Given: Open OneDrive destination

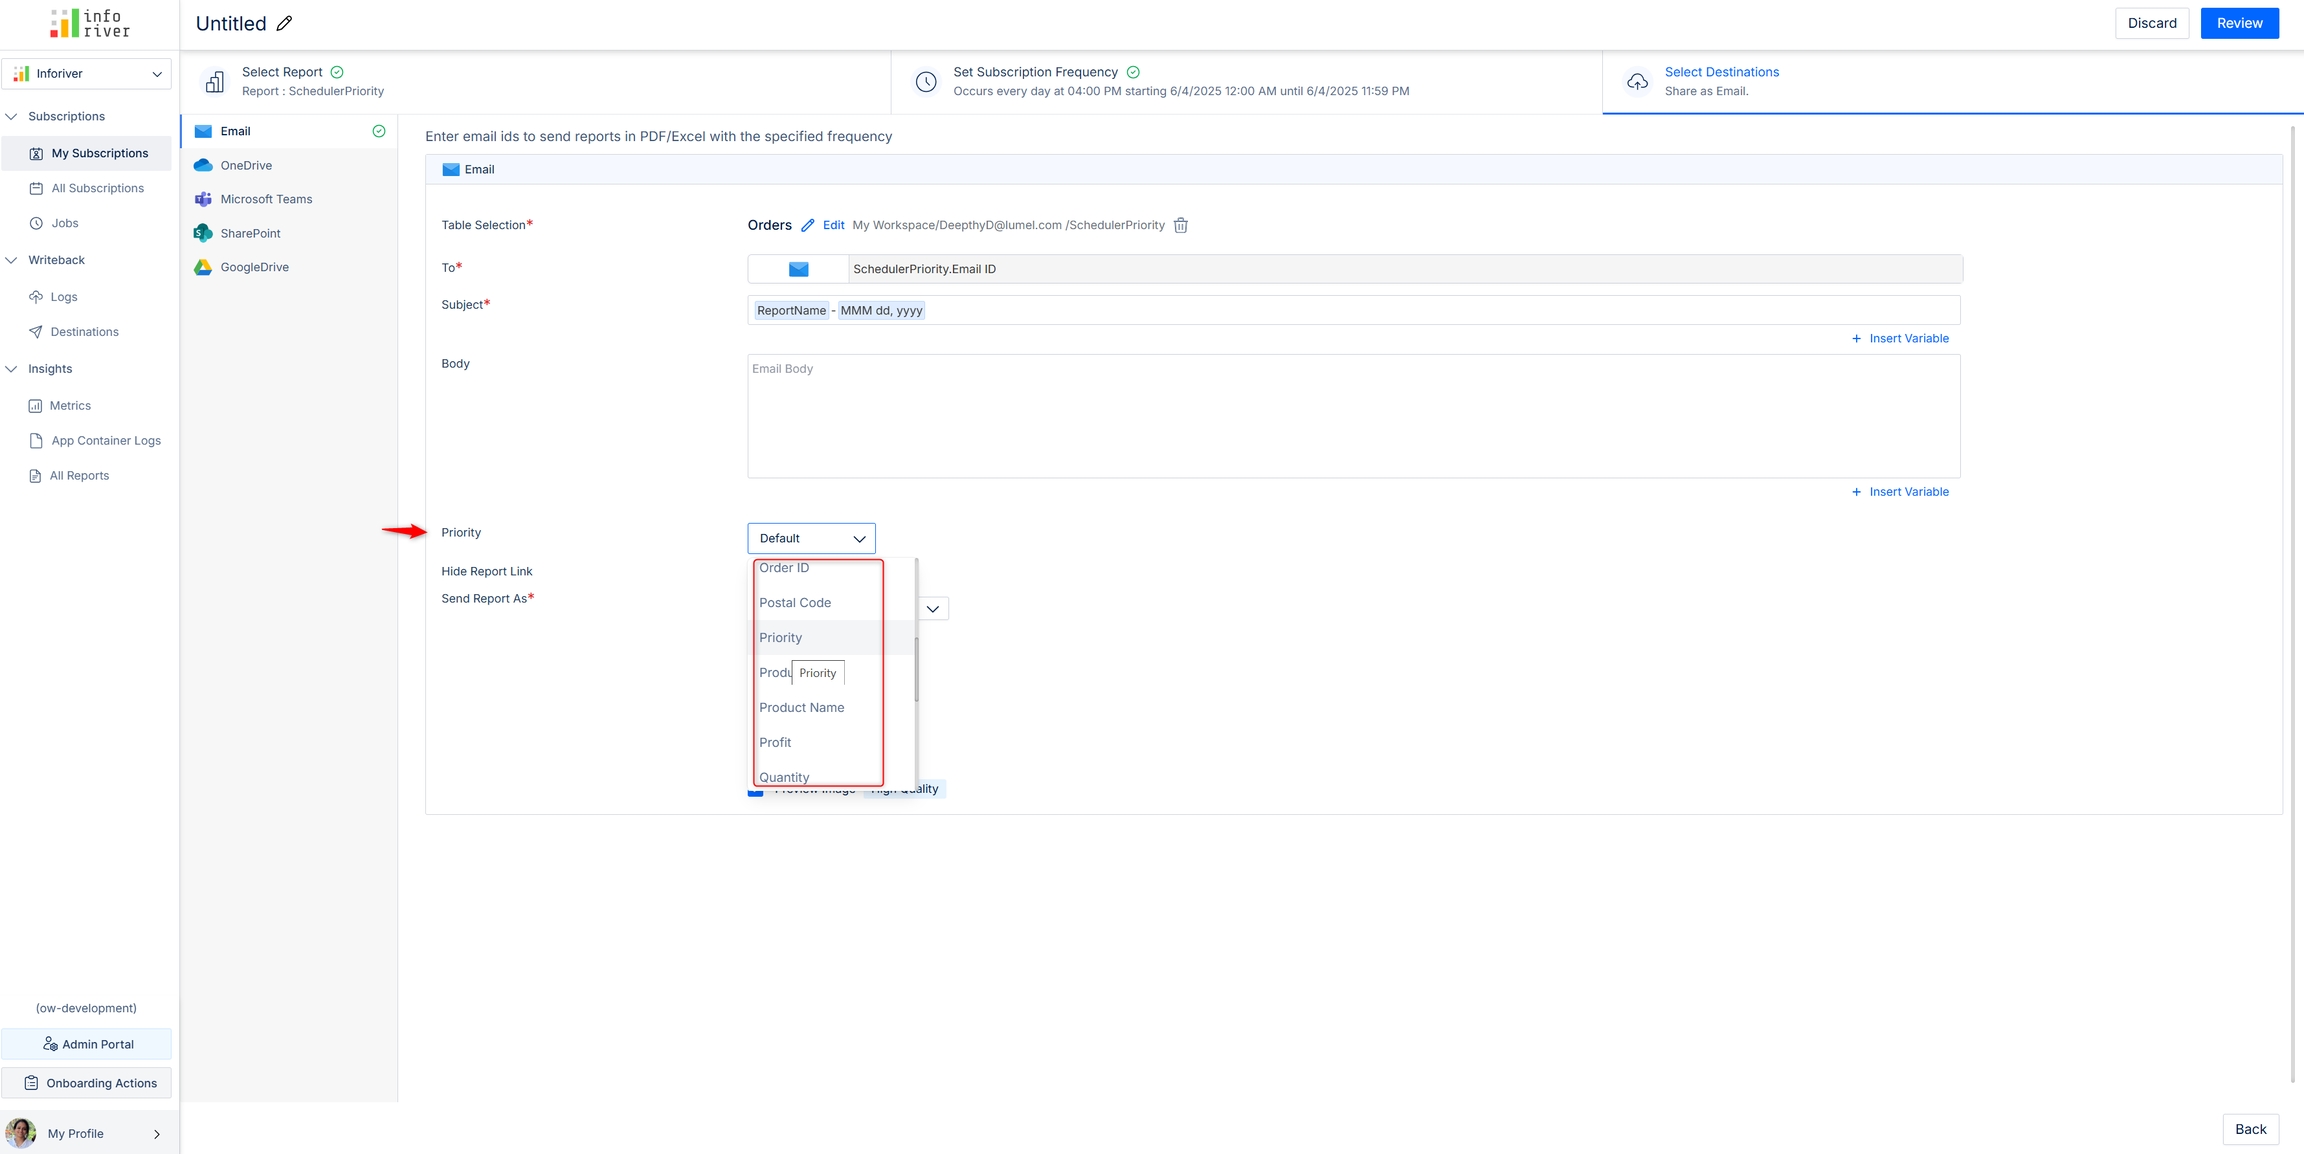Looking at the screenshot, I should click(x=246, y=165).
